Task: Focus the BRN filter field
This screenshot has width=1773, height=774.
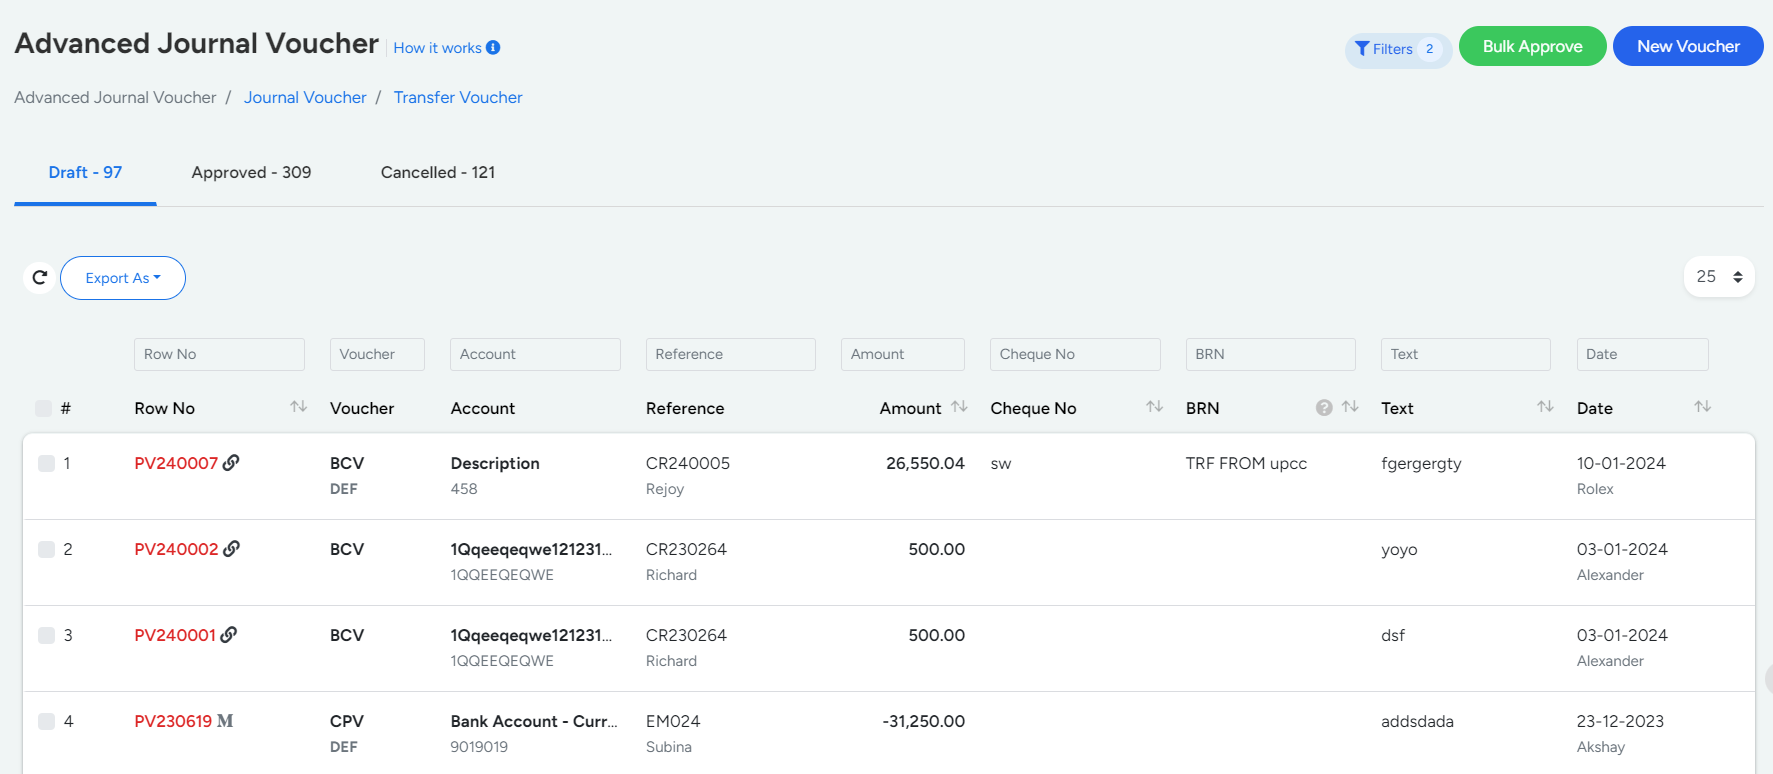Action: coord(1270,354)
